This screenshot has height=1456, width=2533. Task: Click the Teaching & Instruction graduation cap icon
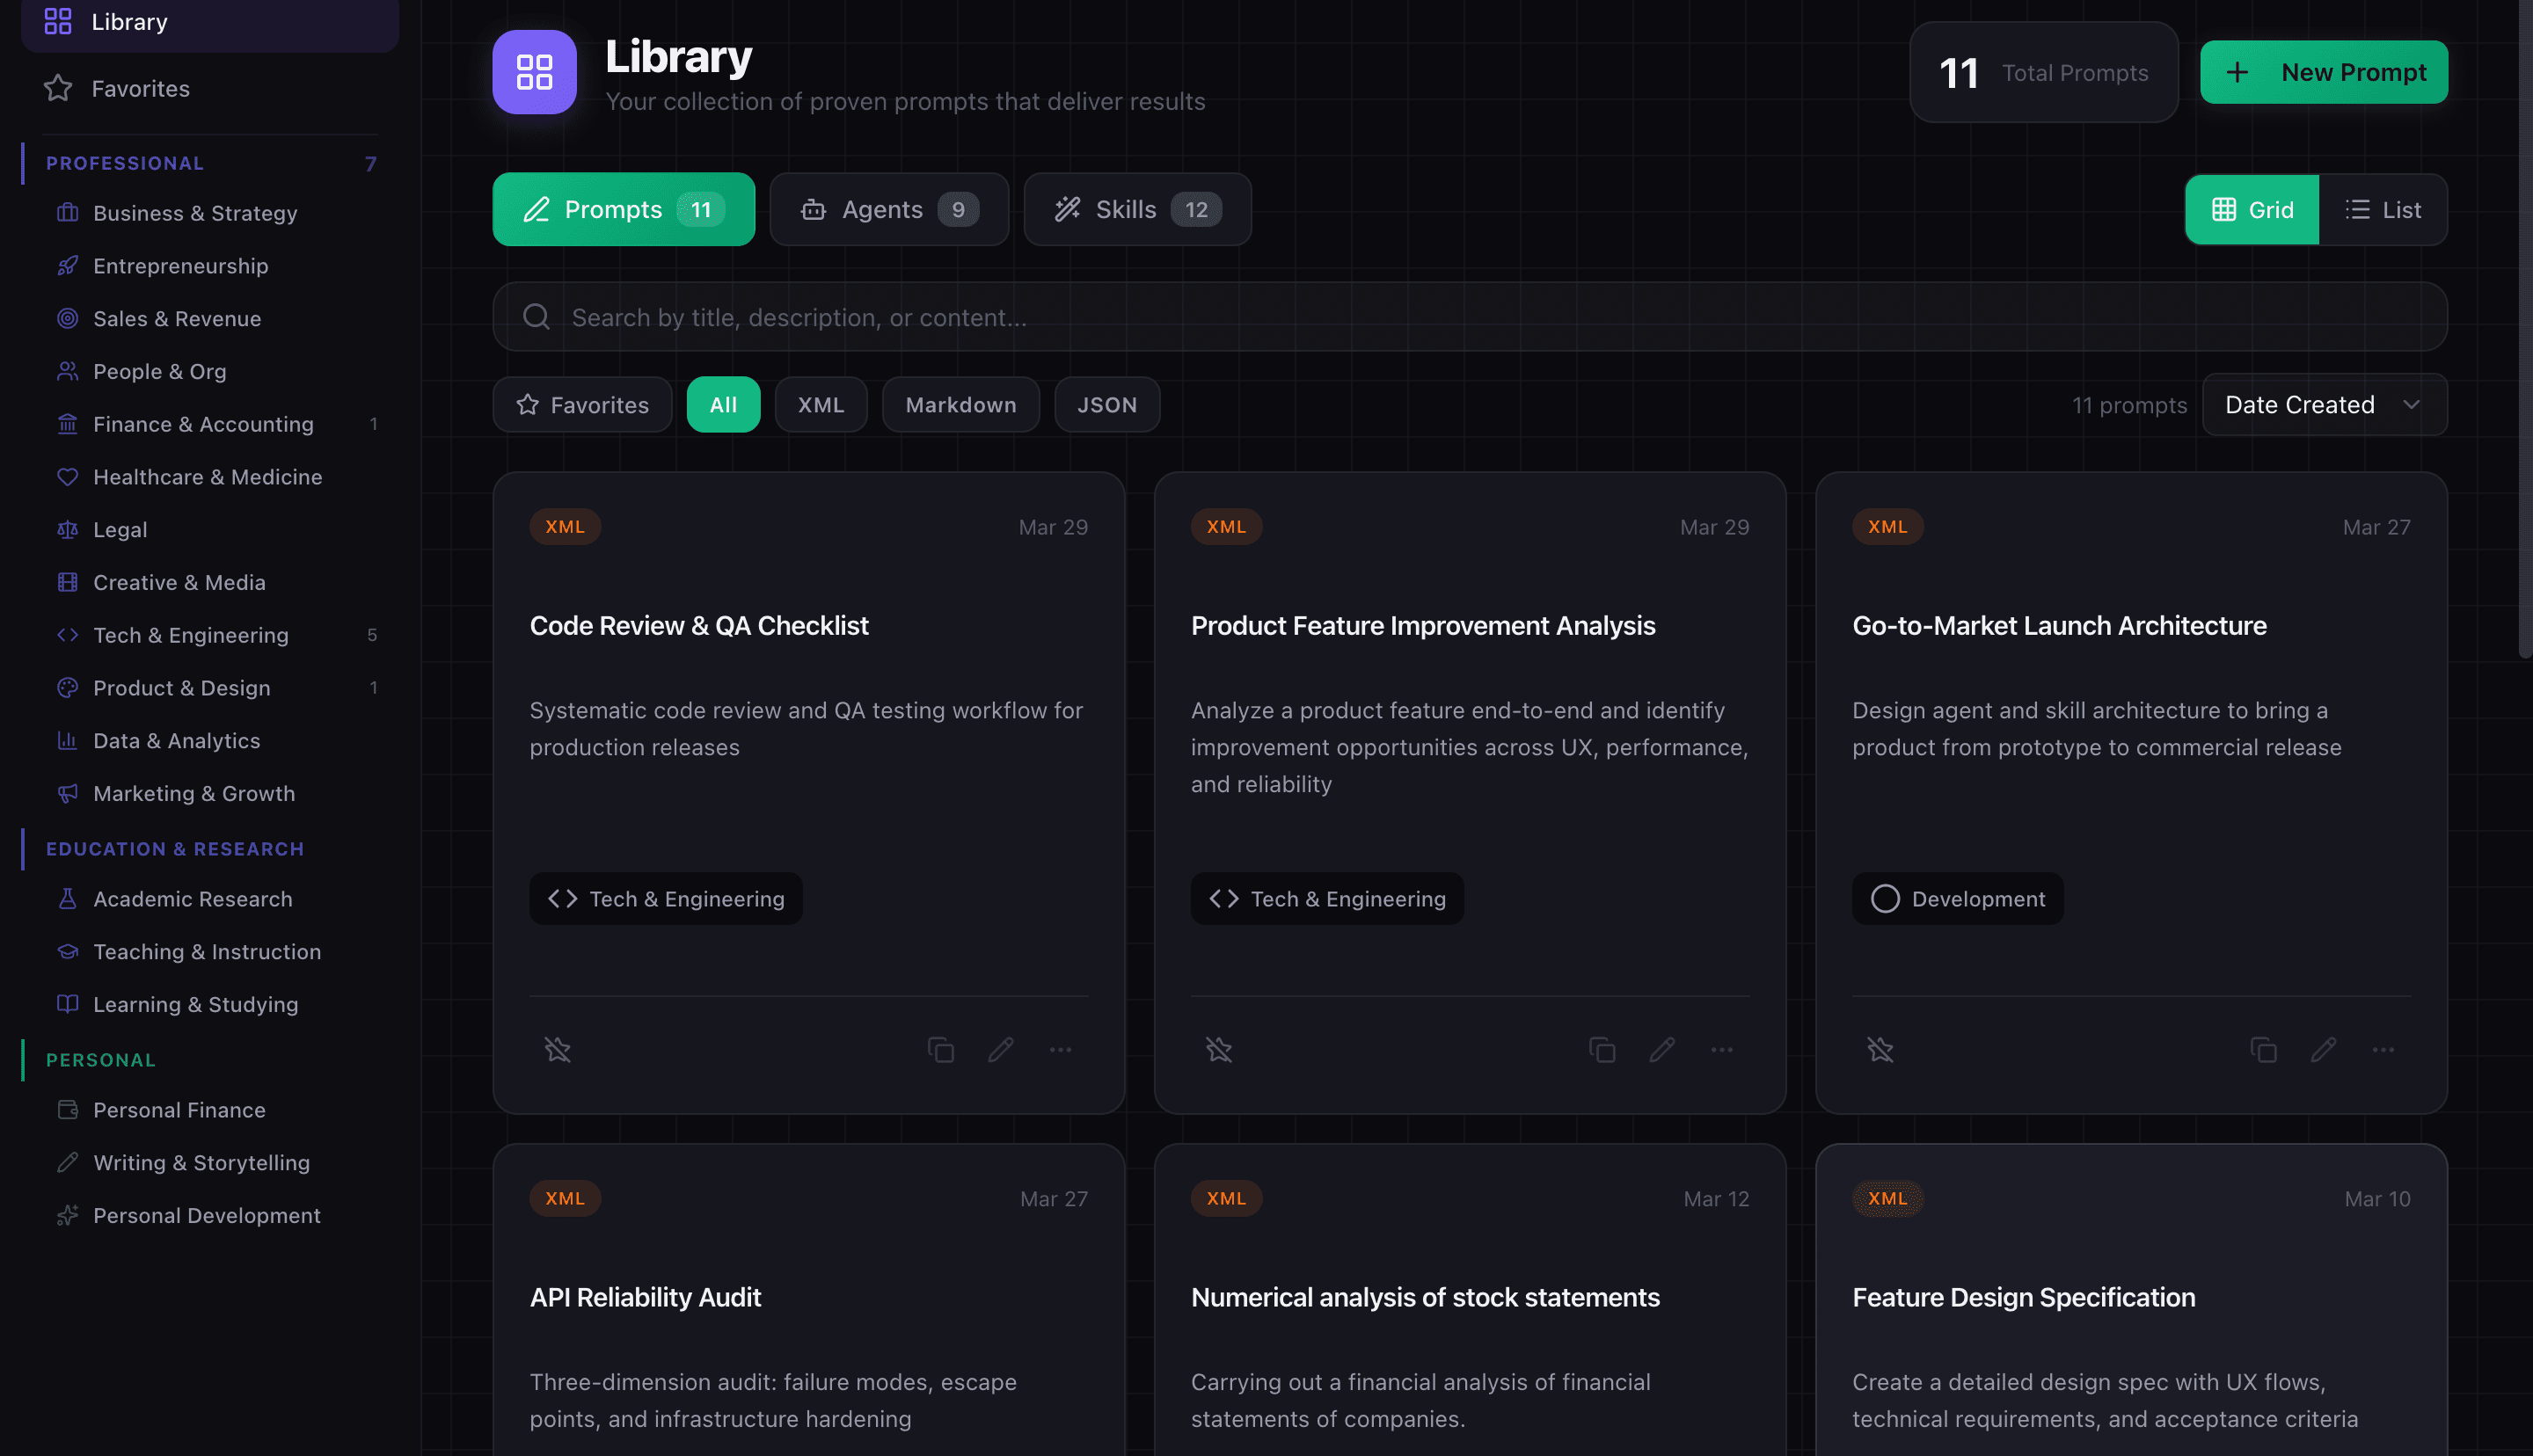click(67, 951)
